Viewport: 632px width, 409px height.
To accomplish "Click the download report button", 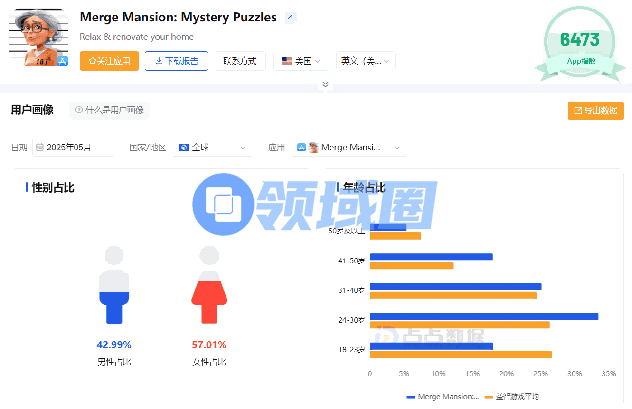I will (176, 61).
